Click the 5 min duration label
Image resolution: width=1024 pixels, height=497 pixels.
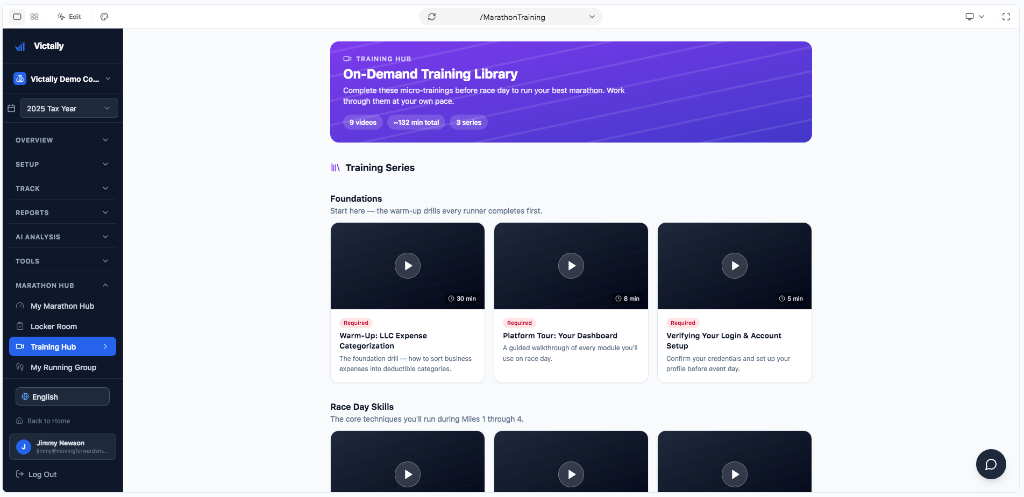pyautogui.click(x=791, y=298)
